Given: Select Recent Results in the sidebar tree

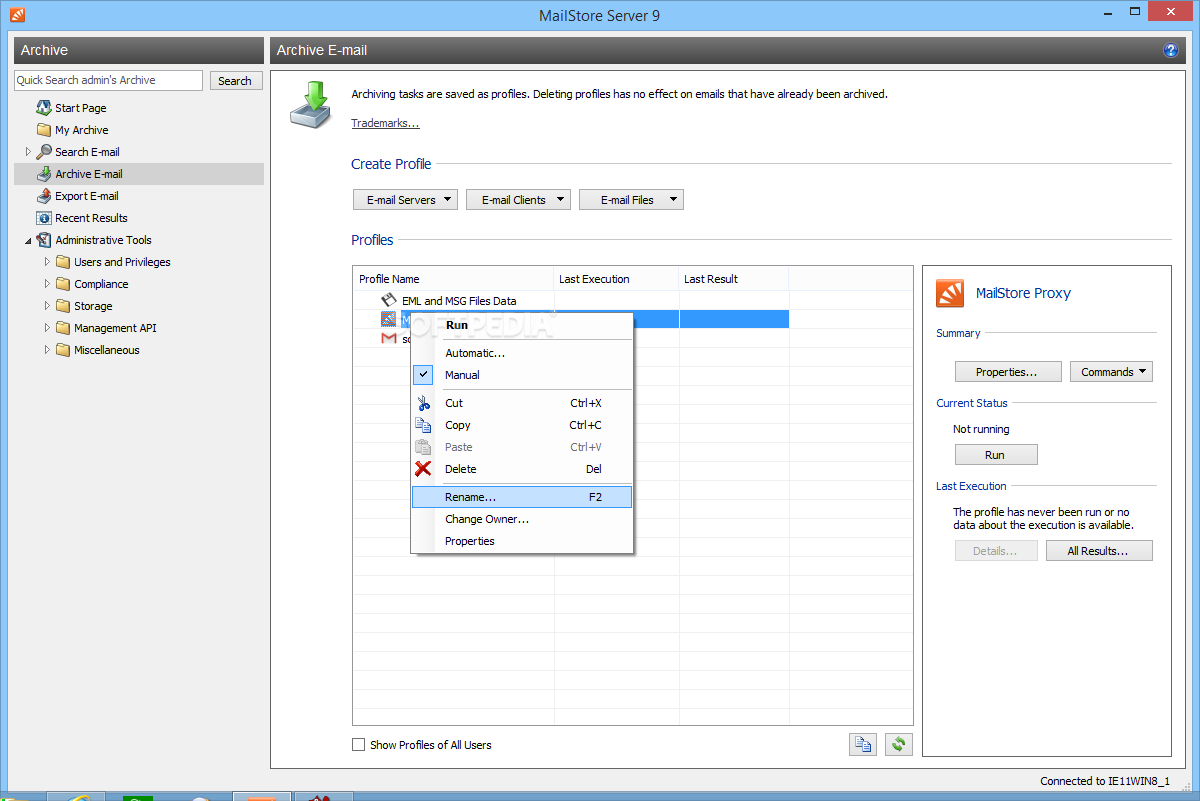Looking at the screenshot, I should [x=91, y=218].
